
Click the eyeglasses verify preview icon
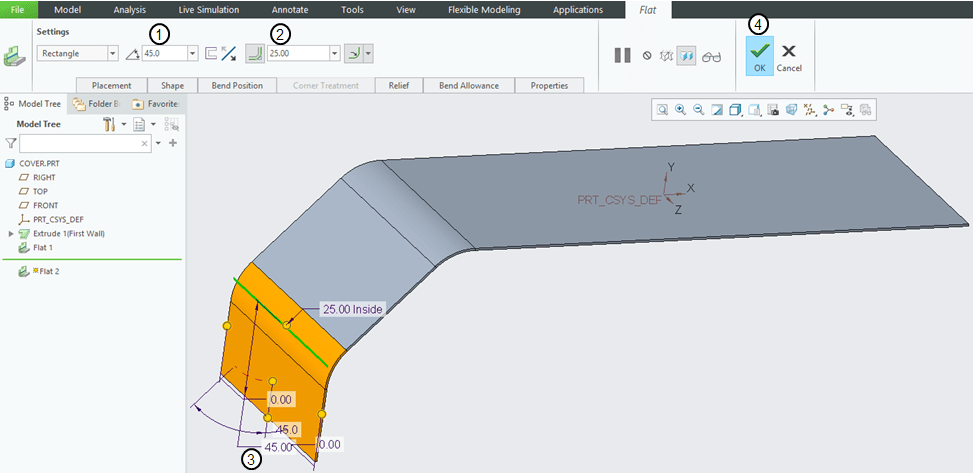pos(711,56)
